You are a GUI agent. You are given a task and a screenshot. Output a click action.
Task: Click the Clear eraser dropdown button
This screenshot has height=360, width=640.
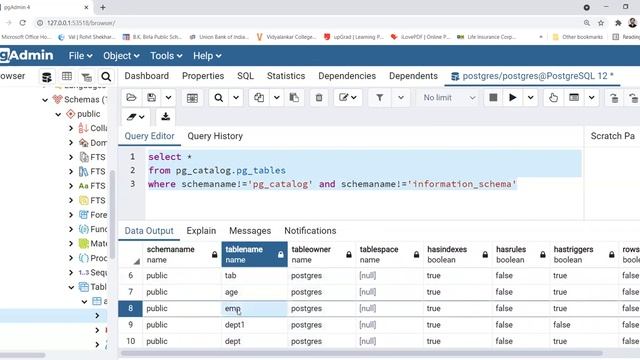click(136, 117)
